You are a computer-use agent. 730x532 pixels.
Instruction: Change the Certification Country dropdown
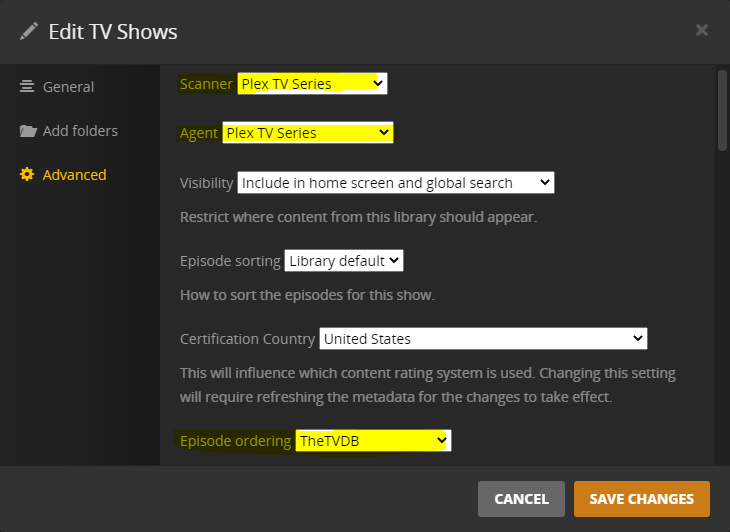(x=483, y=338)
